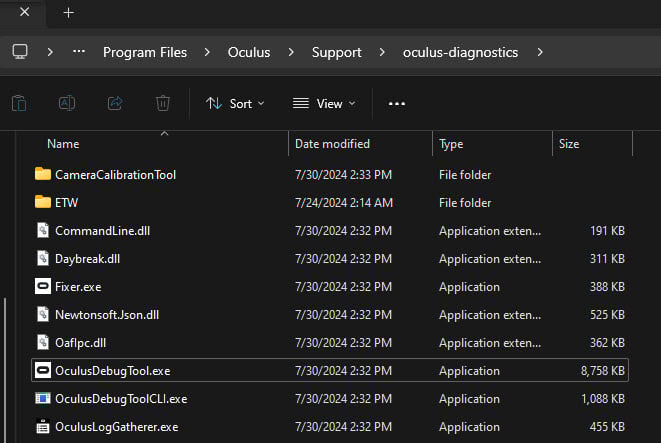Image resolution: width=661 pixels, height=443 pixels.
Task: Select the Newtonsoft.Json.dll file name
Action: pyautogui.click(x=107, y=315)
